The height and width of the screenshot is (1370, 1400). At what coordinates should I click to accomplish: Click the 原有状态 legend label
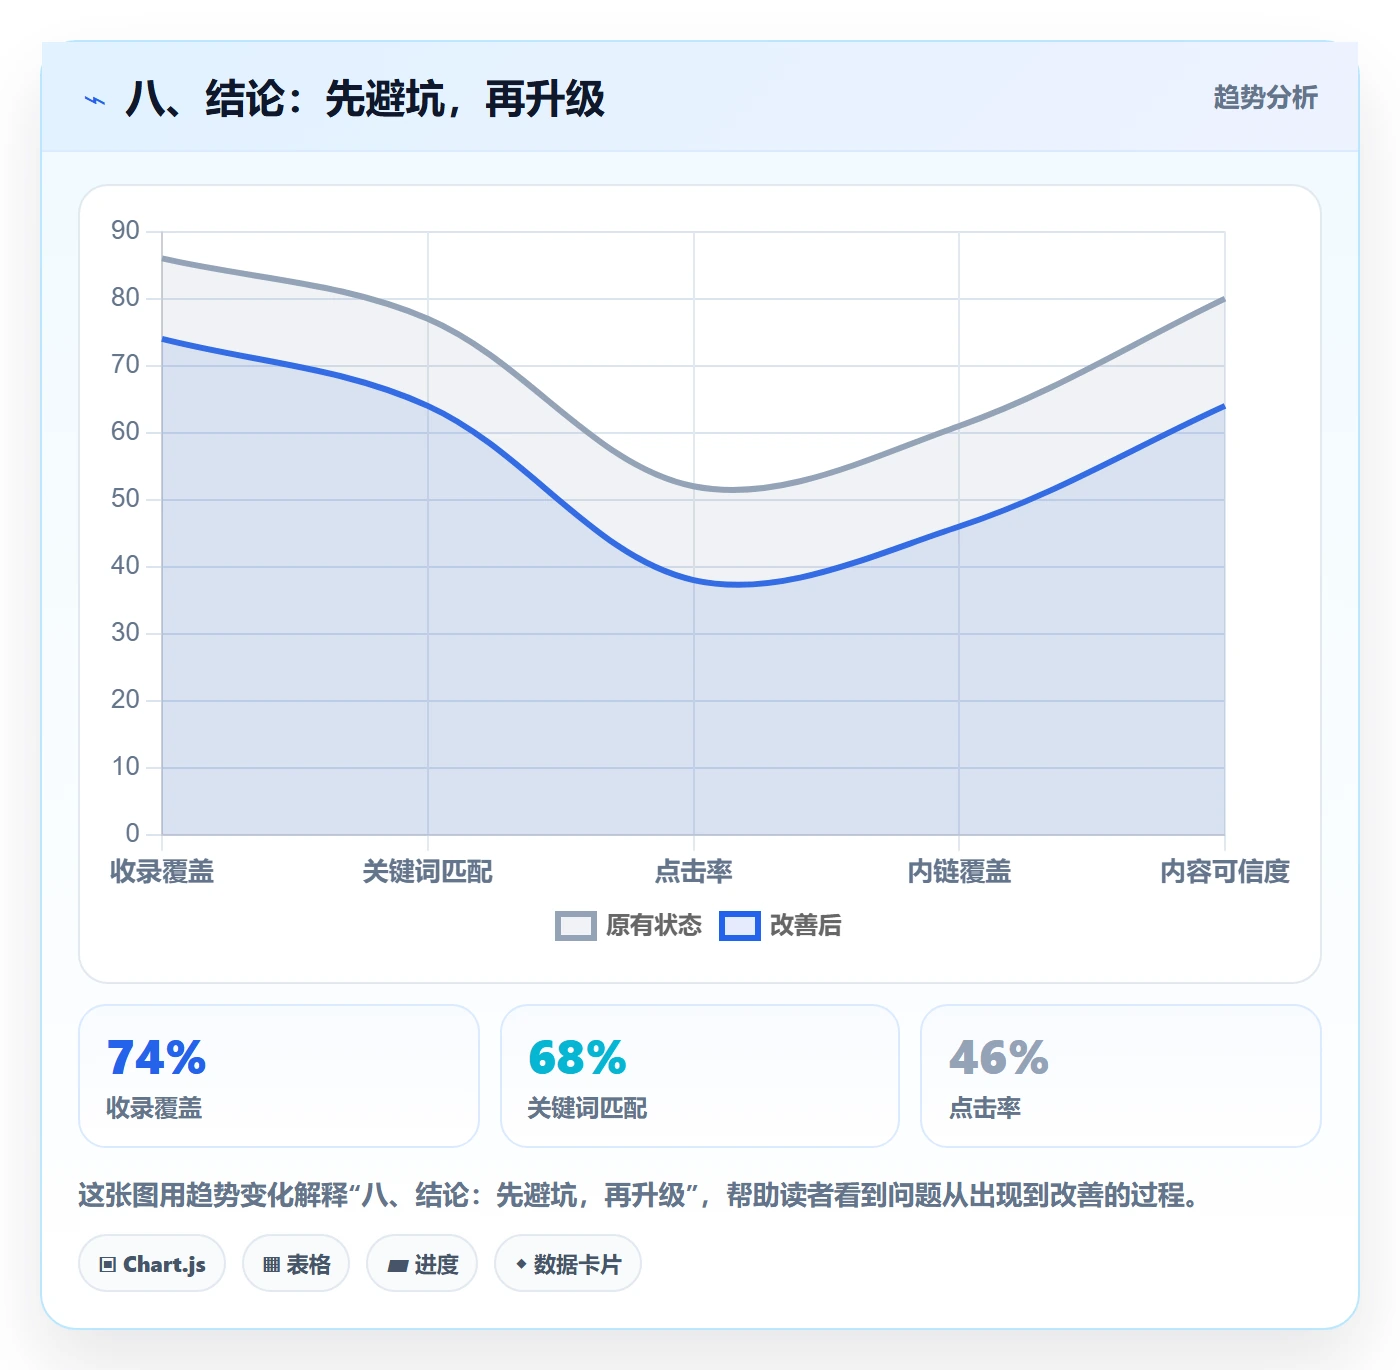tap(654, 926)
